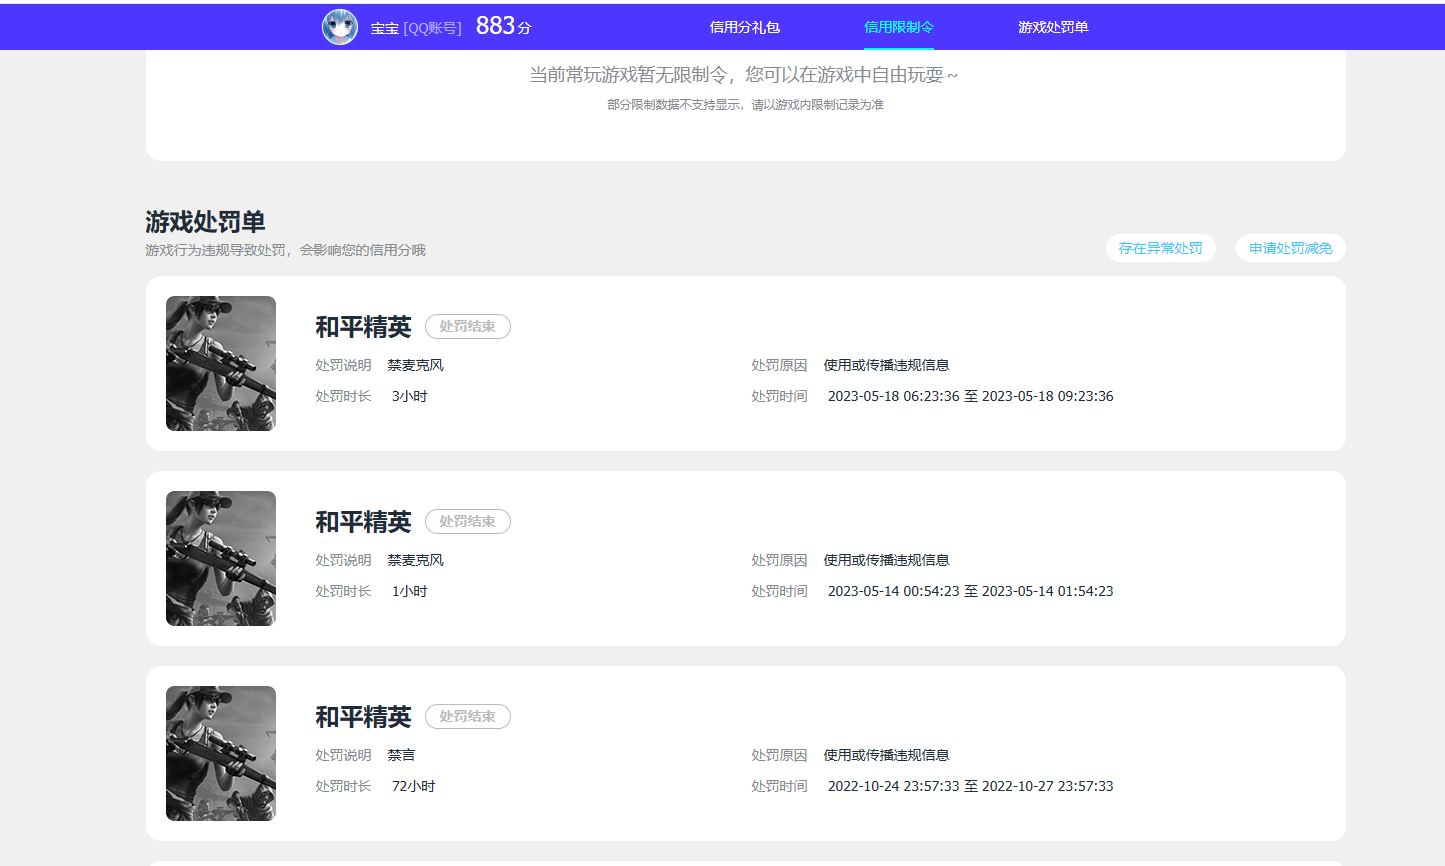
Task: Click the 72小时 penalty duration
Action: coord(413,786)
